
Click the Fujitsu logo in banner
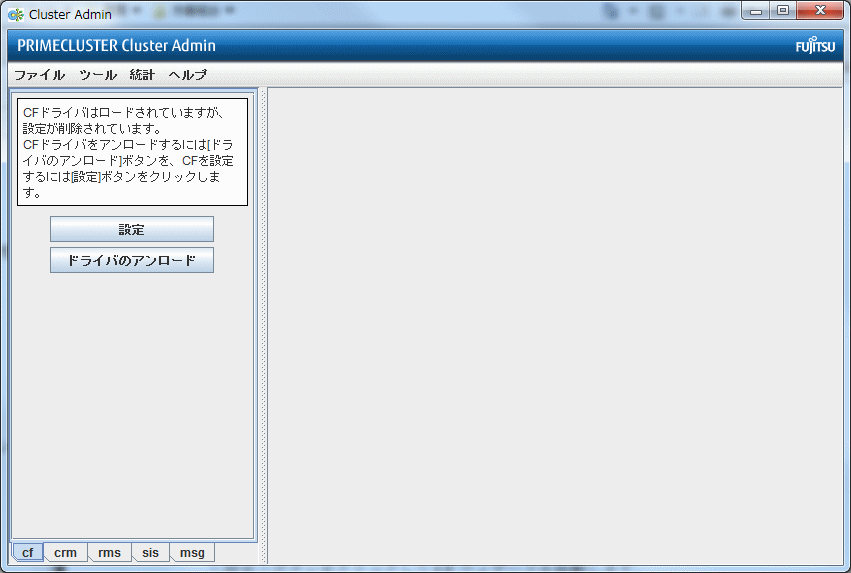coord(815,46)
